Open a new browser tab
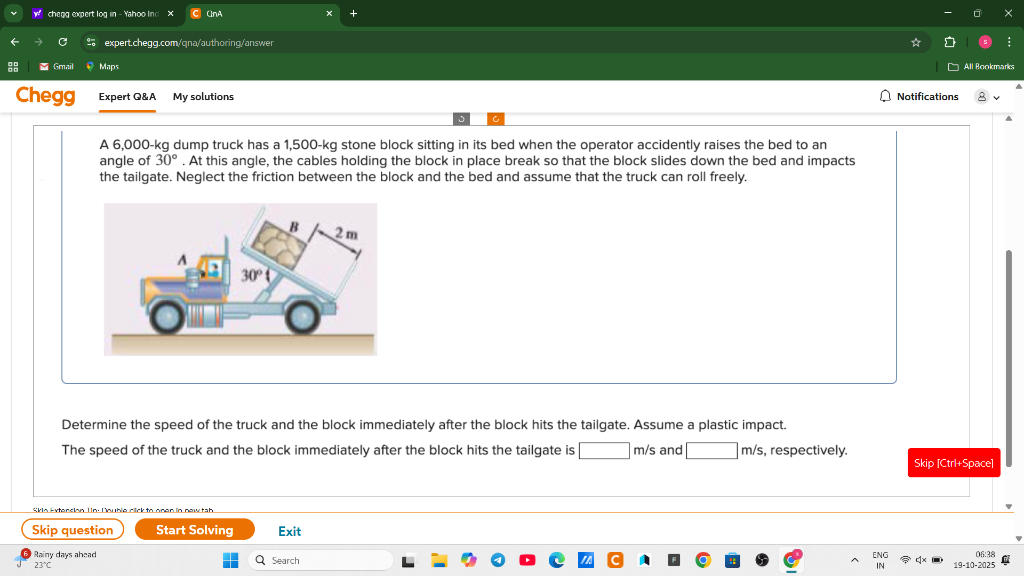The width and height of the screenshot is (1024, 576). [353, 13]
